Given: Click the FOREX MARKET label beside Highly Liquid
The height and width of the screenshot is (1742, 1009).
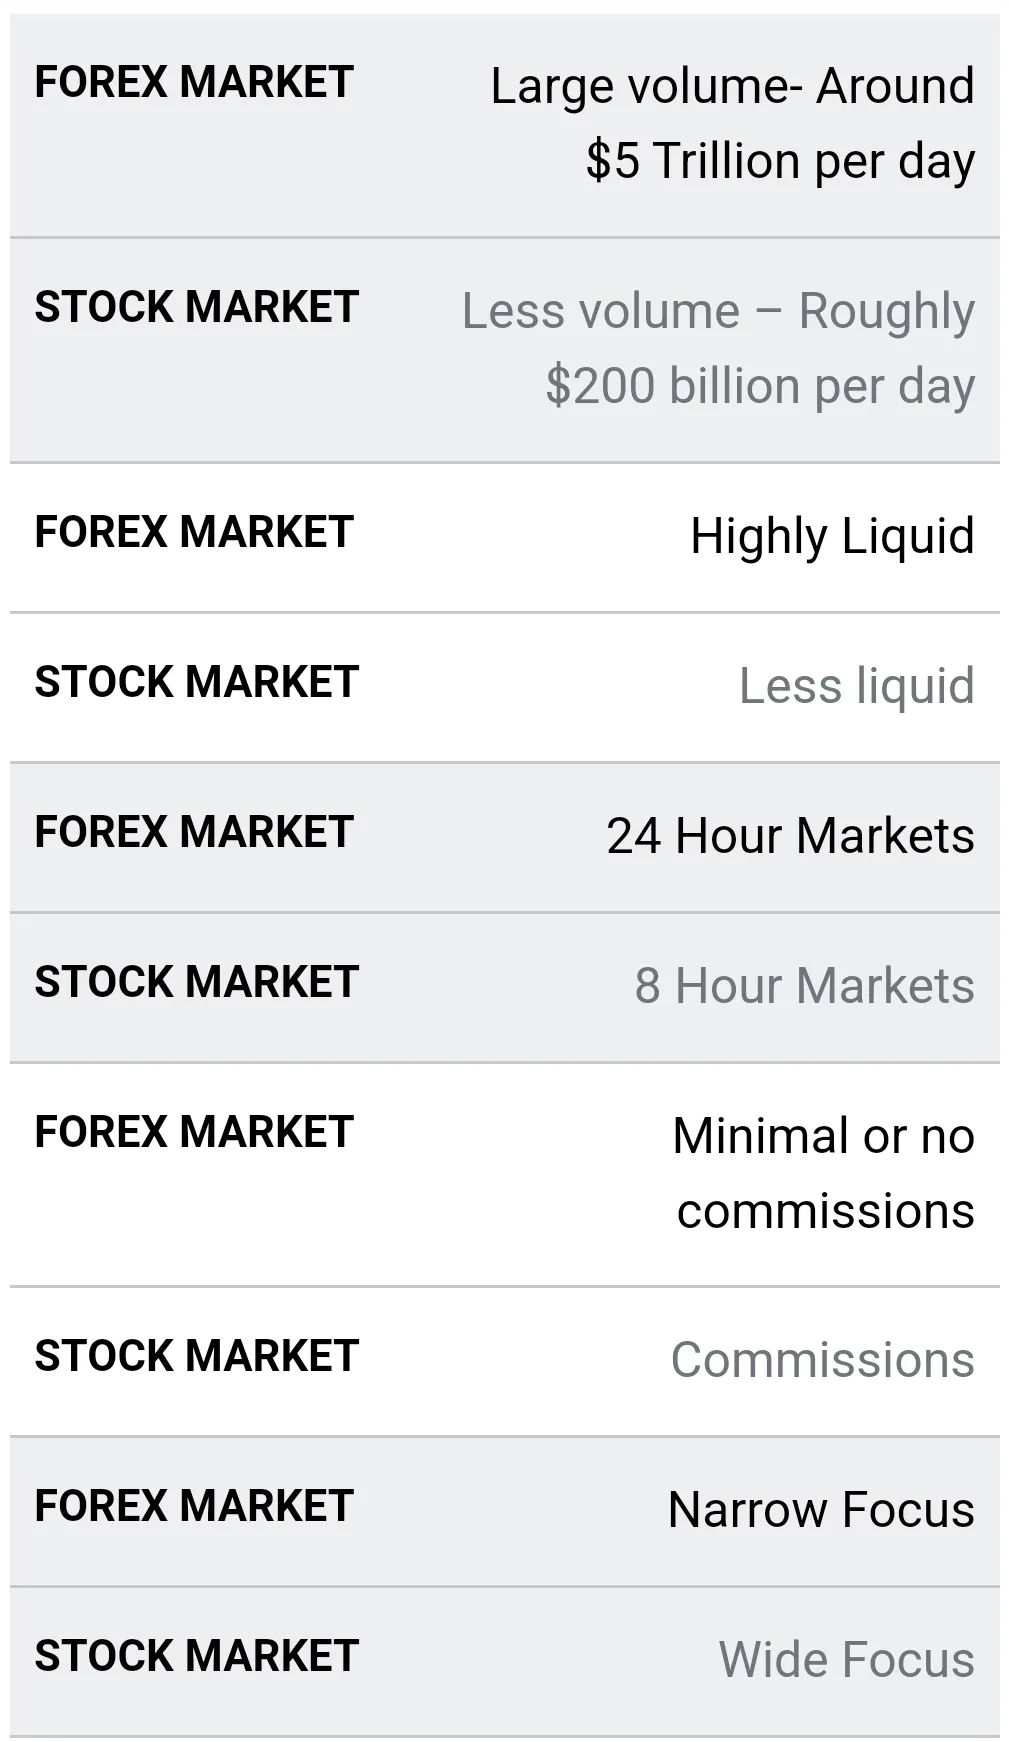Looking at the screenshot, I should click(194, 532).
